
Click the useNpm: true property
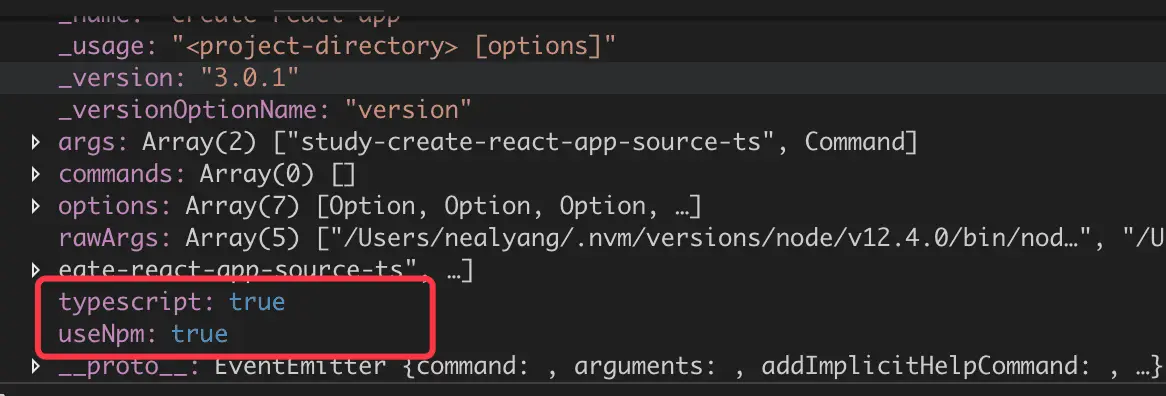(143, 334)
